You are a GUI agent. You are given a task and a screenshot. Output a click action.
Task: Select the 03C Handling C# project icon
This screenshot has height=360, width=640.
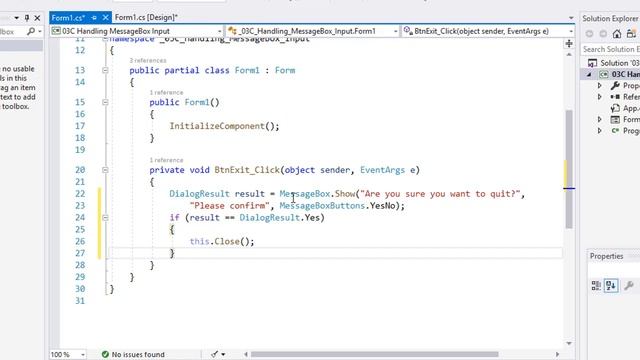604,74
